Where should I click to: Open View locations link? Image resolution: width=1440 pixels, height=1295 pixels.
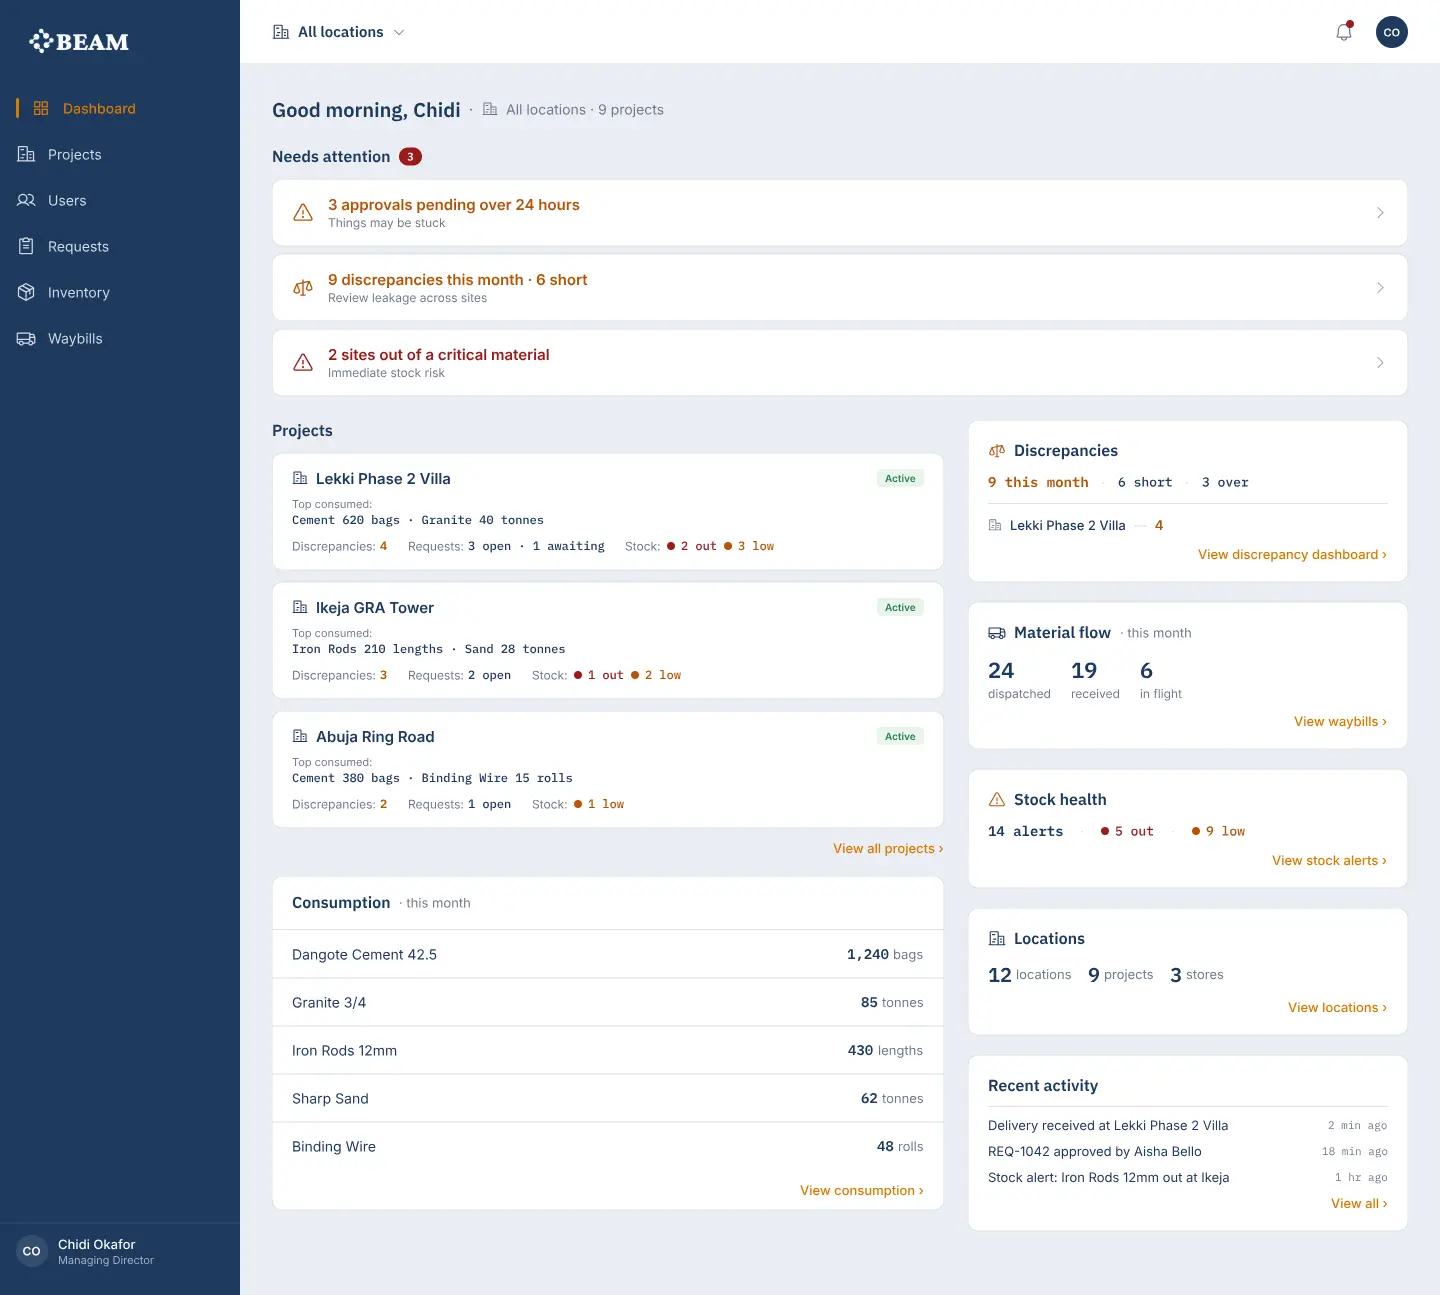coord(1337,1007)
